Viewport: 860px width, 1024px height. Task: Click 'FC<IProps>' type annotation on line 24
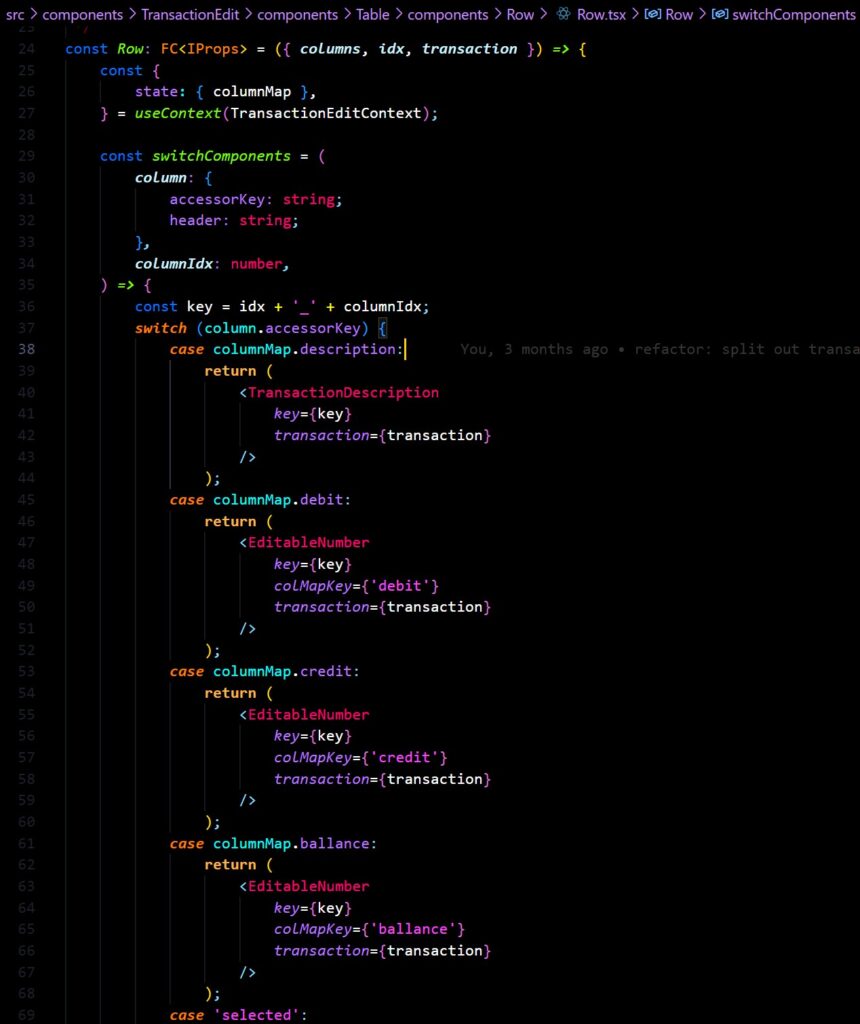point(204,49)
